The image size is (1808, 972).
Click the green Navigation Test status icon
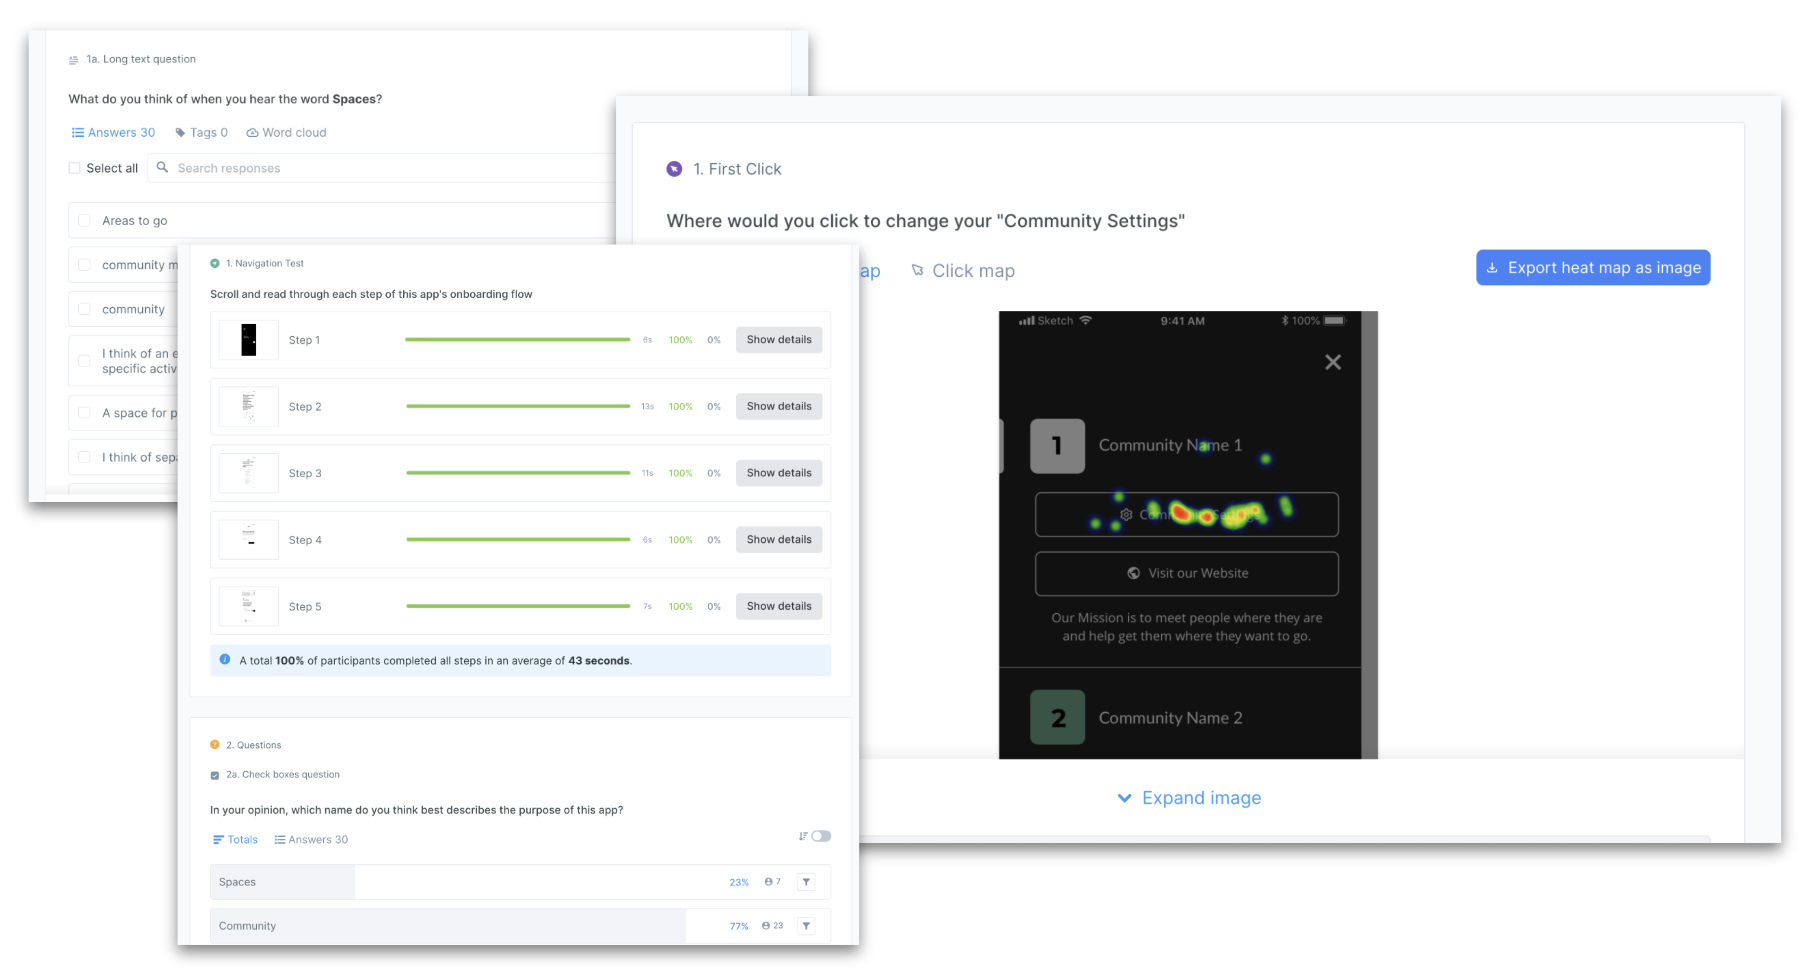(215, 264)
